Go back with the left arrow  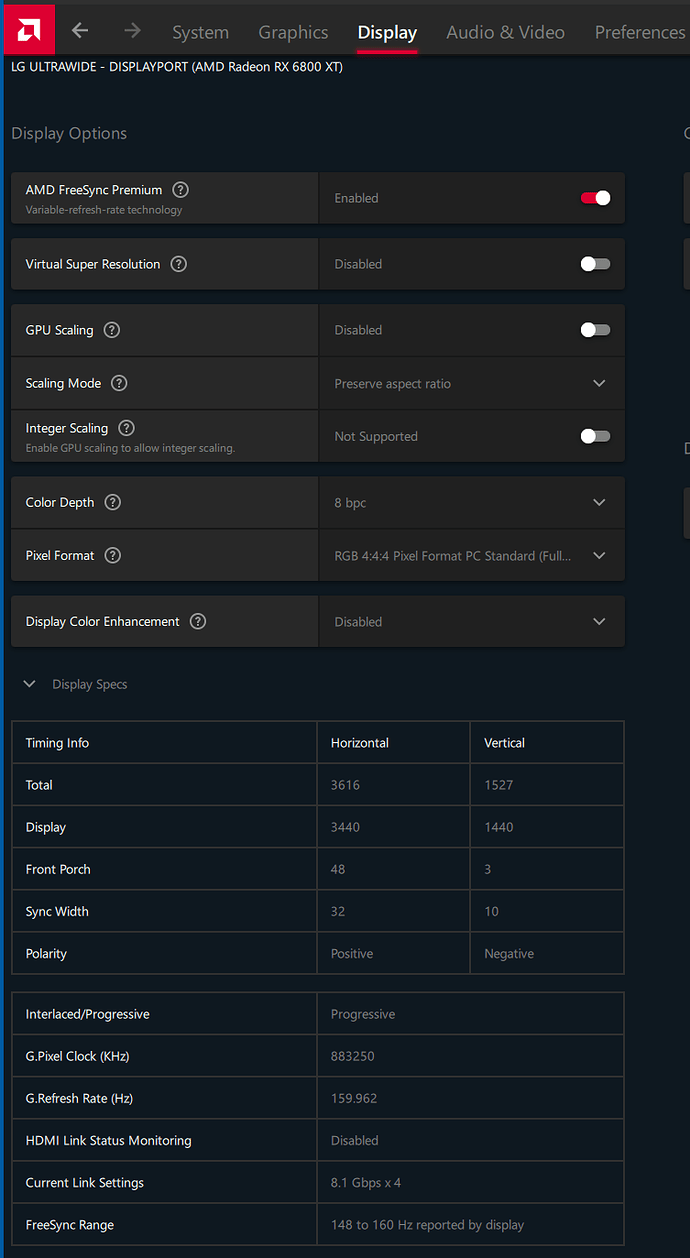point(80,31)
